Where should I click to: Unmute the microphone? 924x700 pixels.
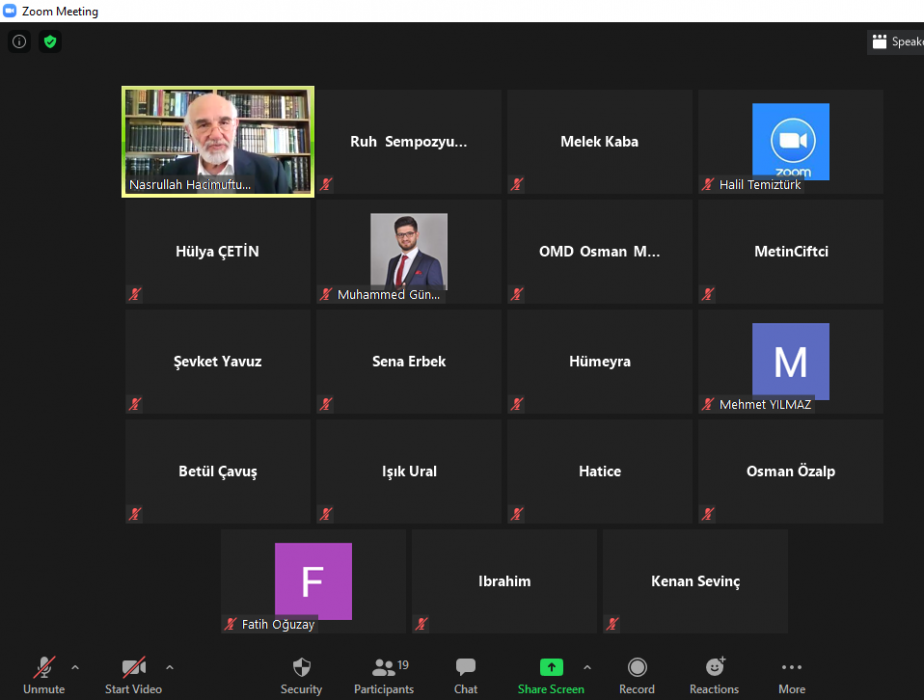tap(44, 675)
